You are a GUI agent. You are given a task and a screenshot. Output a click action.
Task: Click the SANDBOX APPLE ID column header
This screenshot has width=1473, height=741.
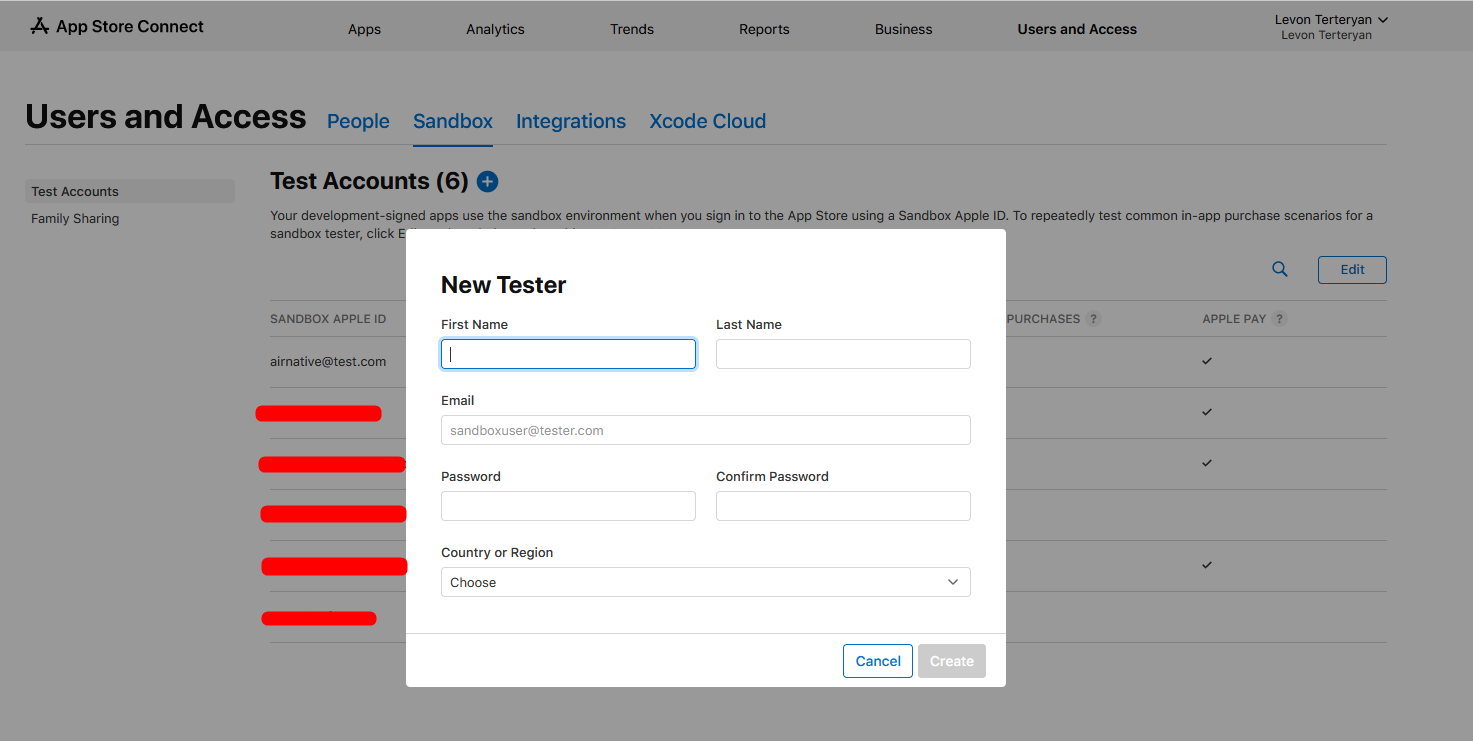tap(328, 319)
